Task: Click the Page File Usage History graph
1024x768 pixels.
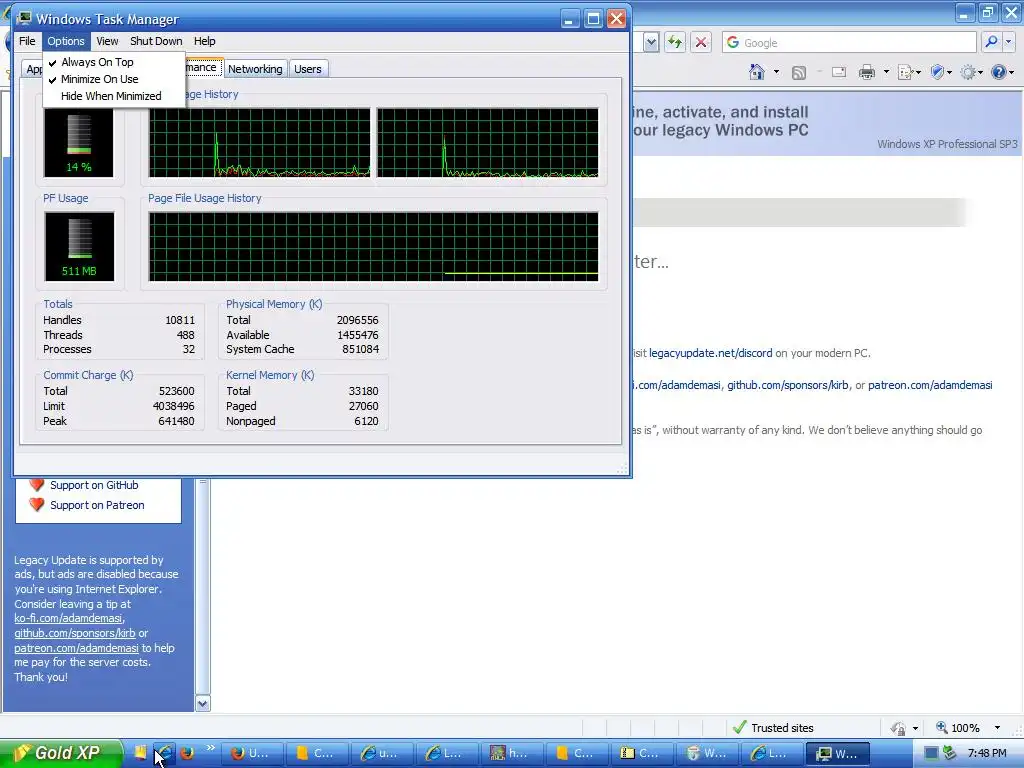Action: point(374,246)
